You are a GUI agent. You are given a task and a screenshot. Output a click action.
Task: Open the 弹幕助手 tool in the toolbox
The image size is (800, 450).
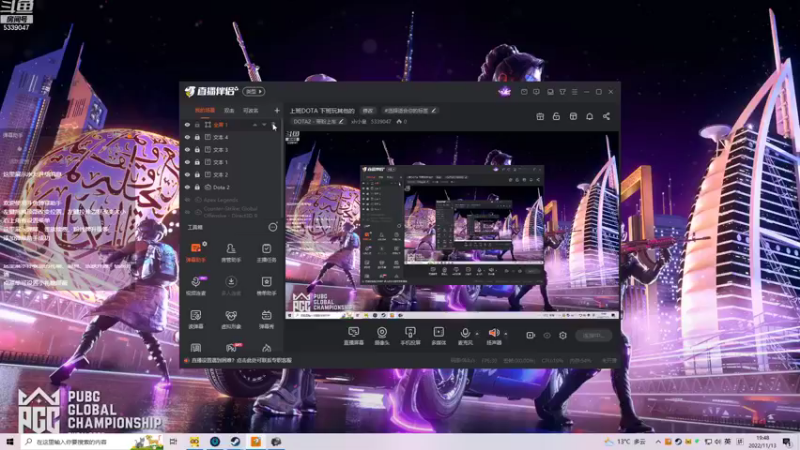point(196,253)
